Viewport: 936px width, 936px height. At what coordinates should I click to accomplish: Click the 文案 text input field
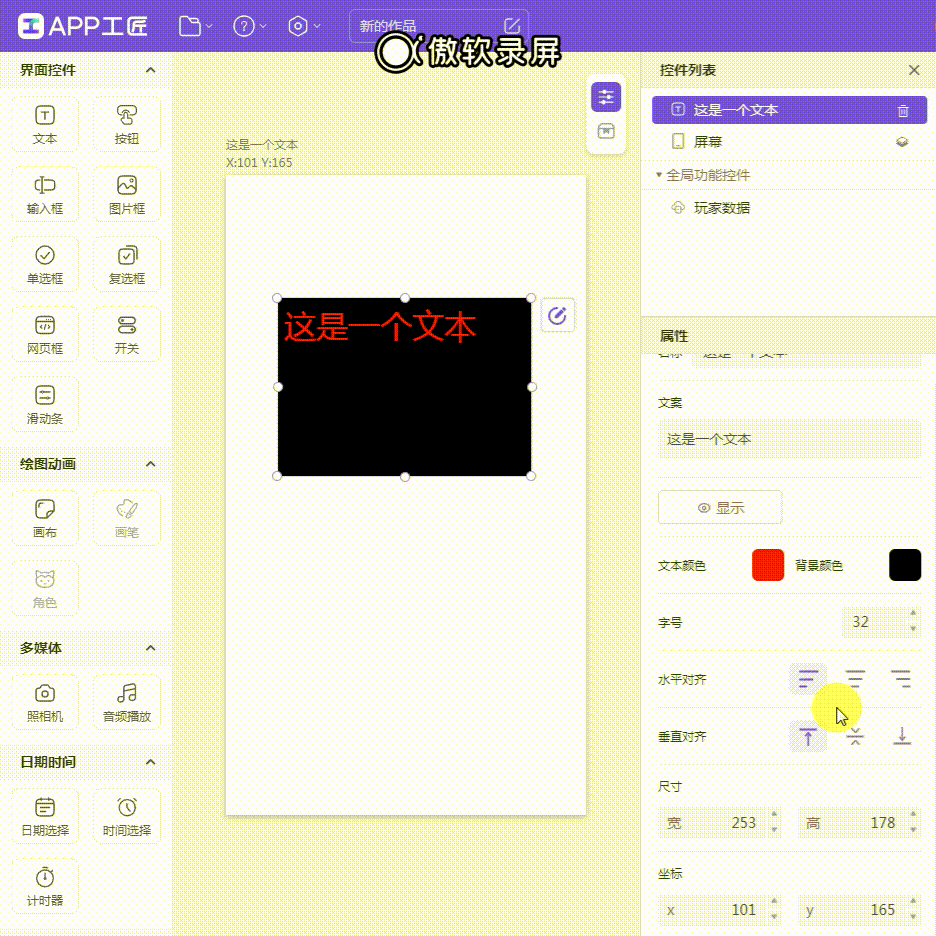tap(789, 439)
